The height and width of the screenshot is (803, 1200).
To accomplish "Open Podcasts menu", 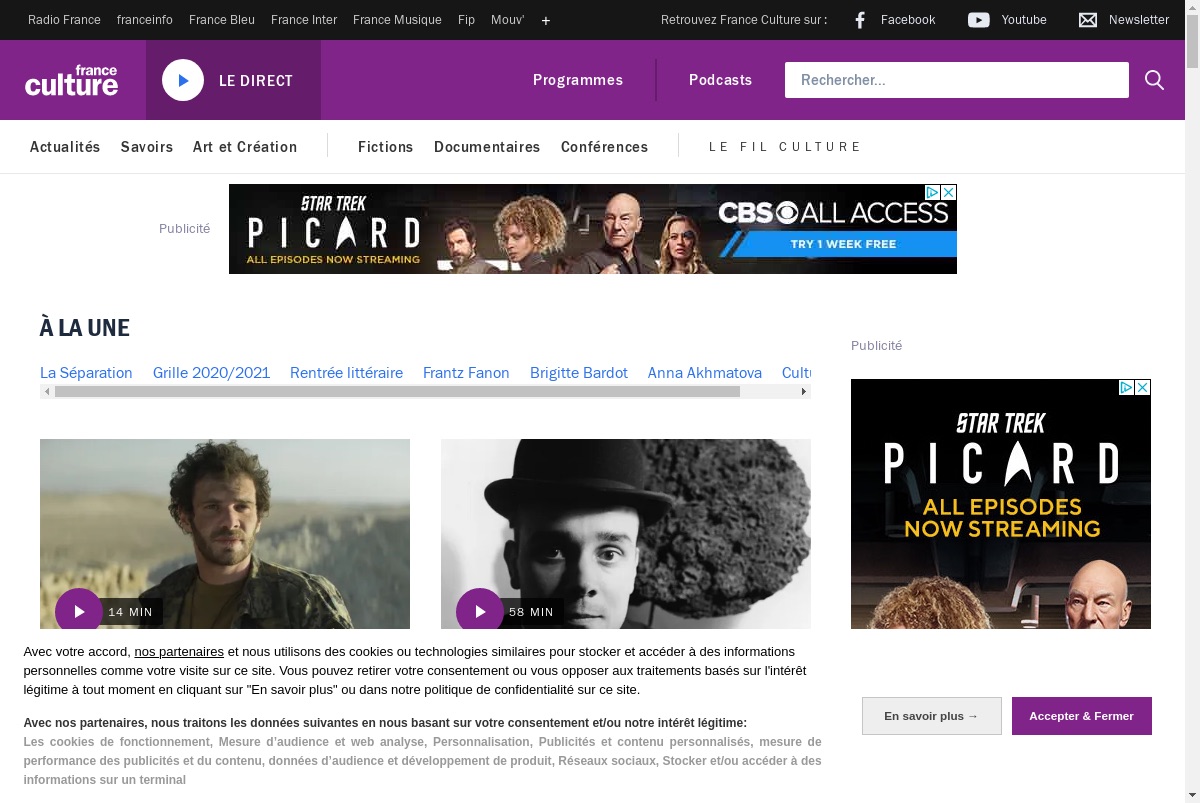I will (x=720, y=80).
